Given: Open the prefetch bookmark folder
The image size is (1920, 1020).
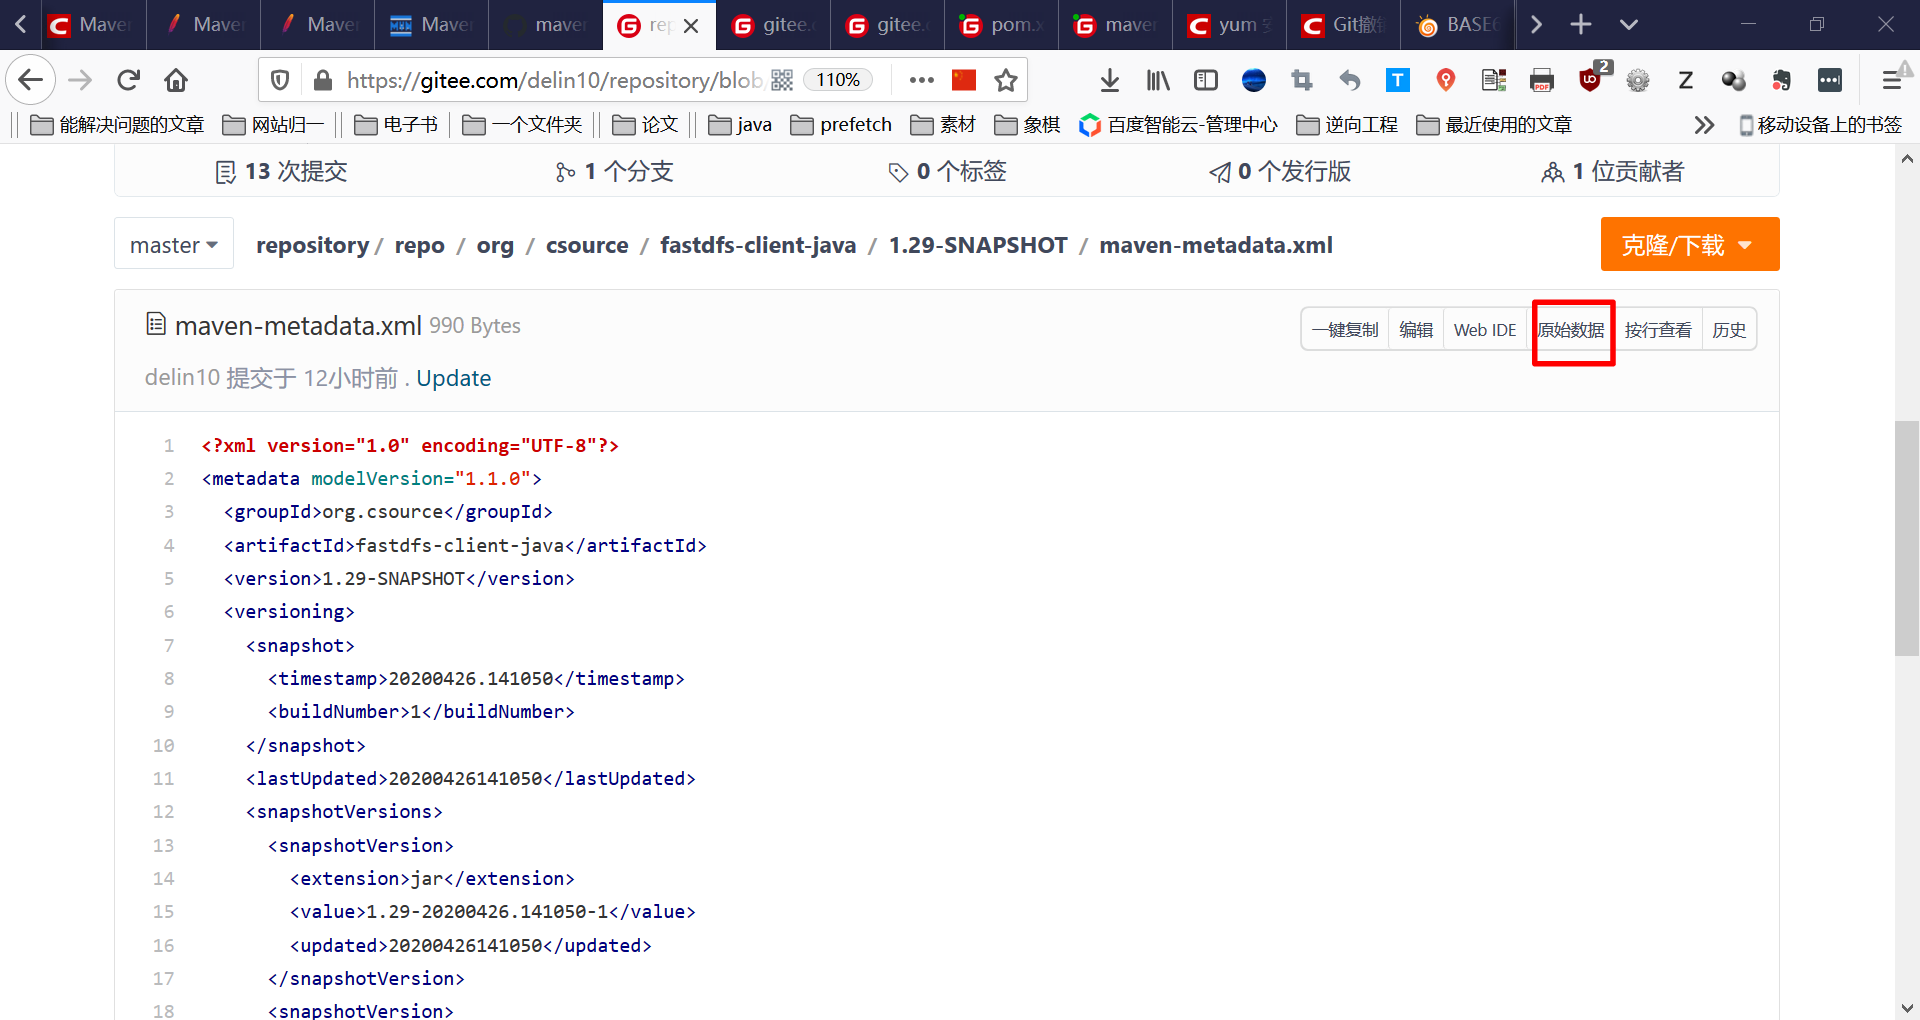Looking at the screenshot, I should [841, 125].
